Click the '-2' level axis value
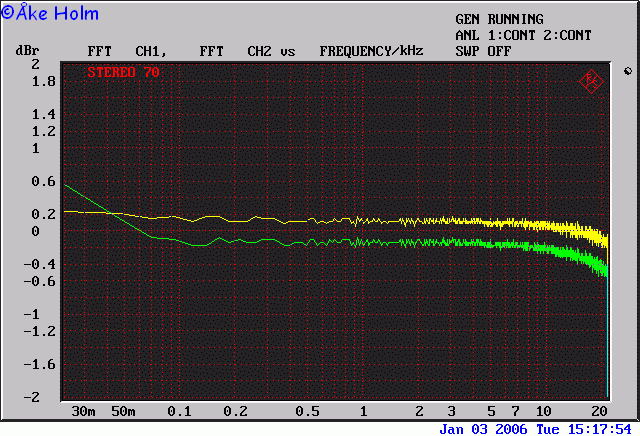Viewport: 640px width, 436px height. pyautogui.click(x=31, y=397)
